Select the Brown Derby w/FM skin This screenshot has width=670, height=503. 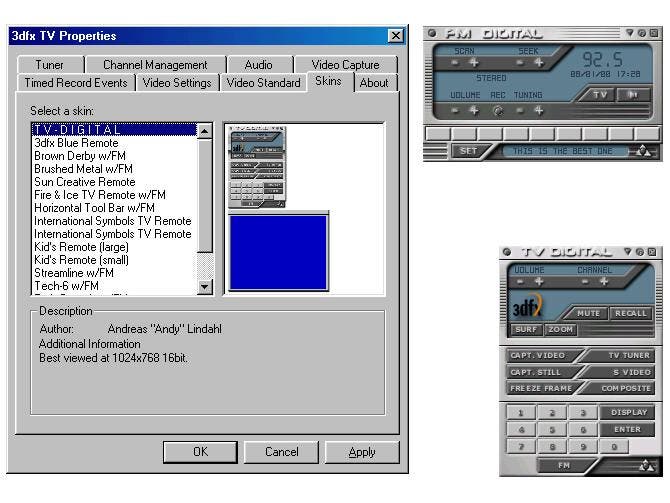point(115,156)
